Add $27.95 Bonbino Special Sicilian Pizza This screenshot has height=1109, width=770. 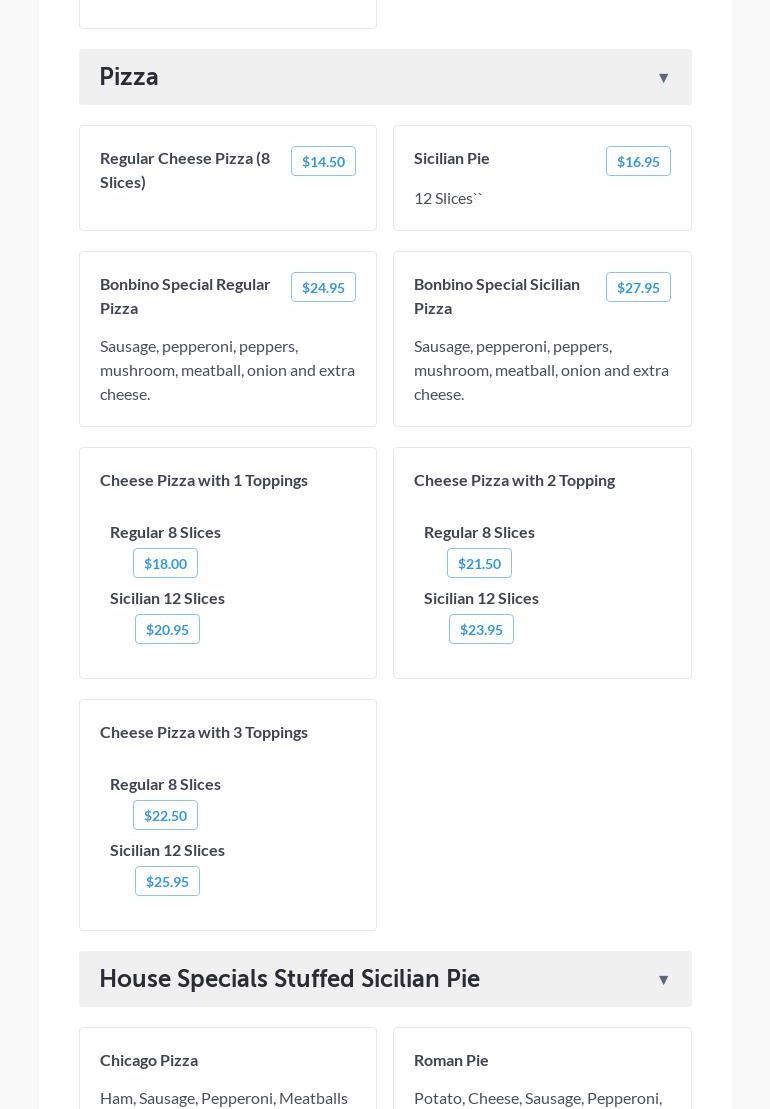638,287
